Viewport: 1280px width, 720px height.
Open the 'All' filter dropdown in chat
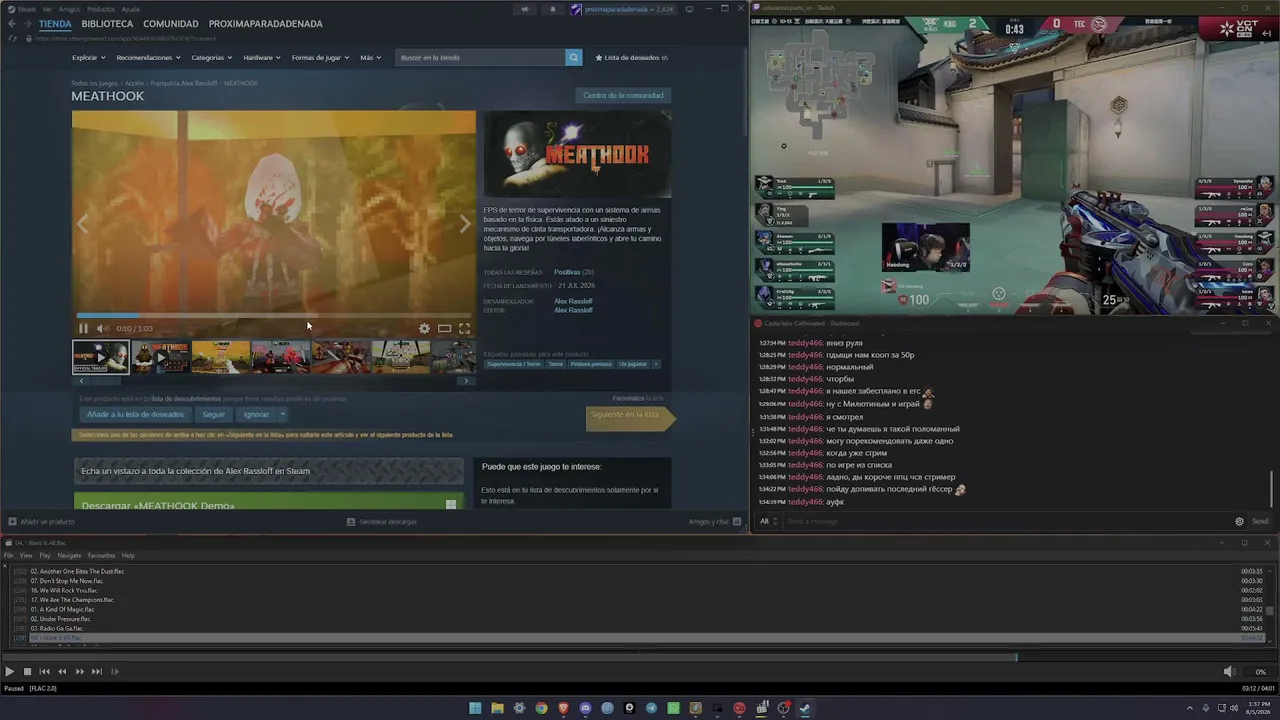point(768,521)
